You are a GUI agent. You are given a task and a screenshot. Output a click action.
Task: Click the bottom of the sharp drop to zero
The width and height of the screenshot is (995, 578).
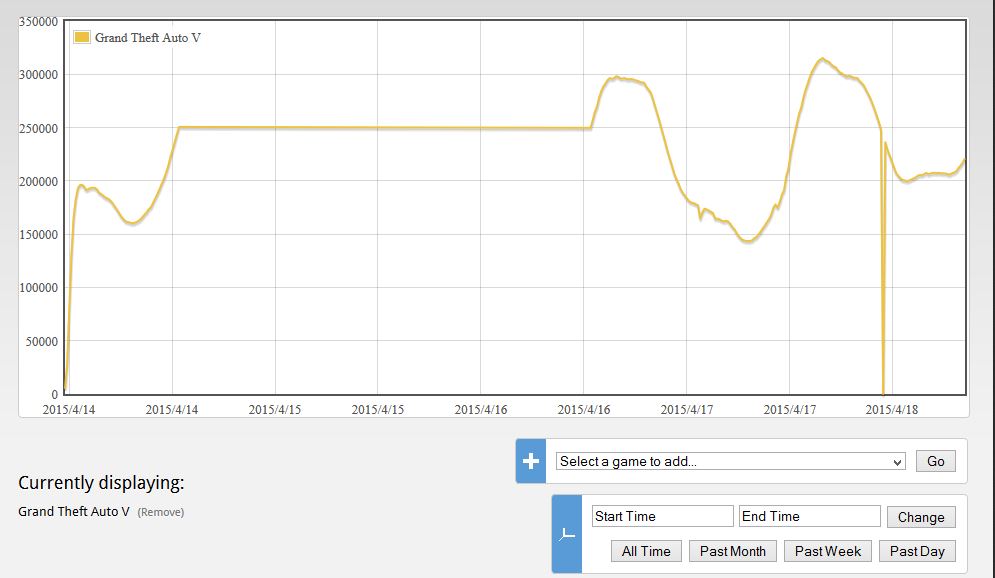click(883, 392)
